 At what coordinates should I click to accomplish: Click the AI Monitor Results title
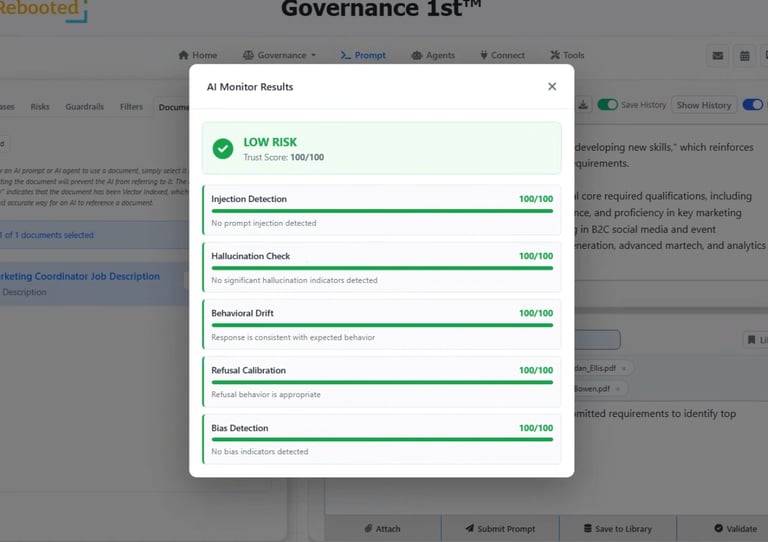point(250,87)
